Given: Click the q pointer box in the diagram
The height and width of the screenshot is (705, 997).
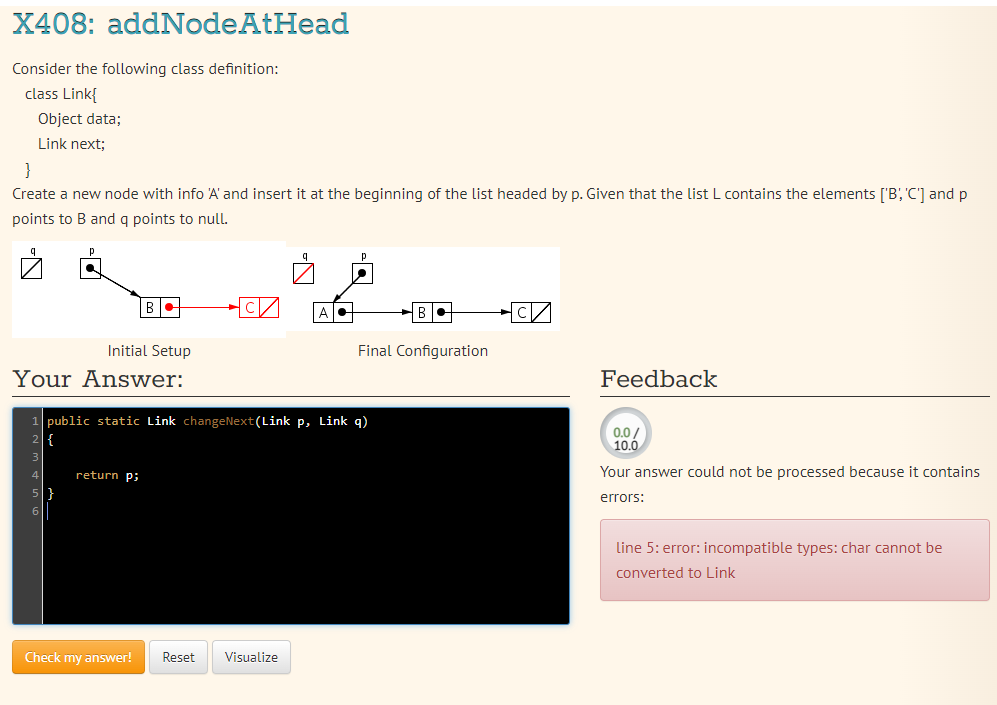Looking at the screenshot, I should 31,268.
